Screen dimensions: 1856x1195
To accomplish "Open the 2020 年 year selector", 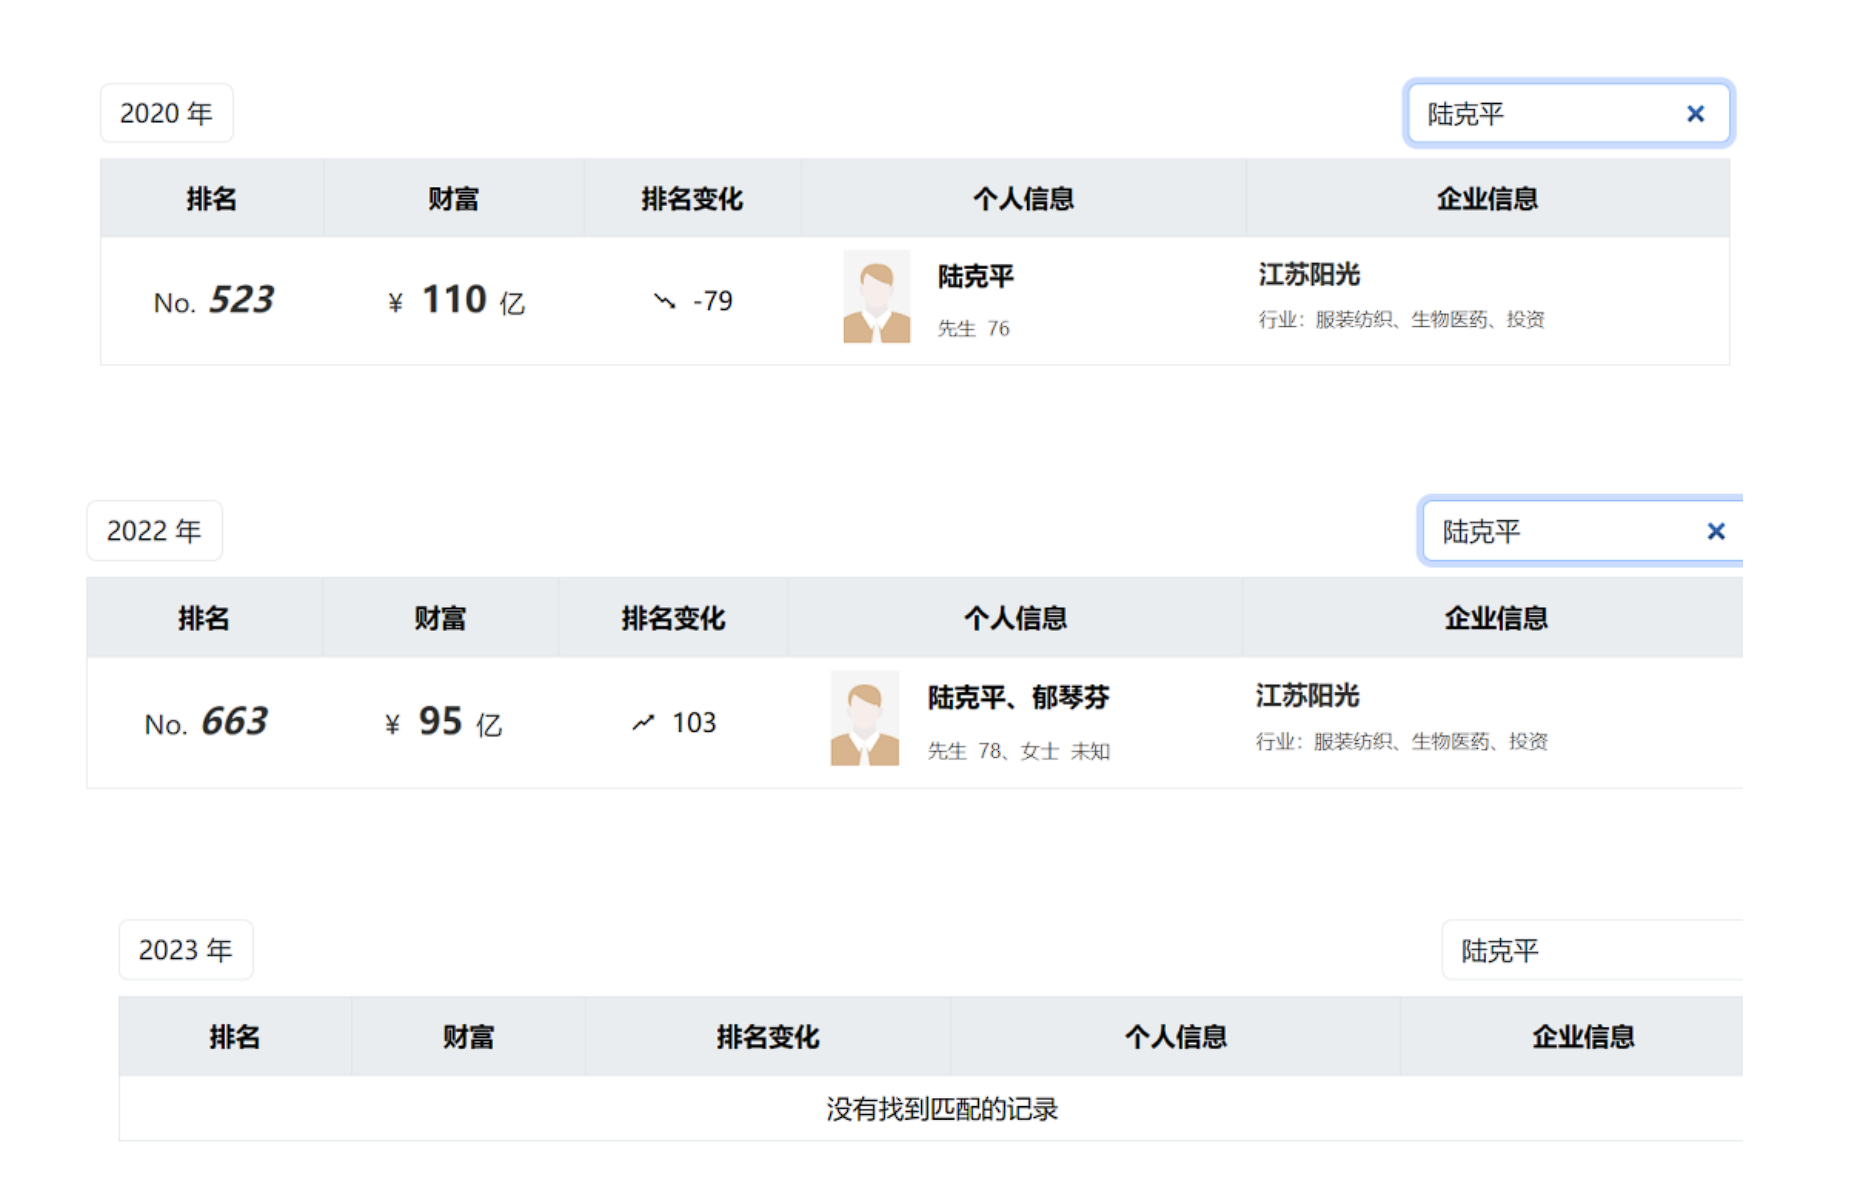I will pos(166,113).
